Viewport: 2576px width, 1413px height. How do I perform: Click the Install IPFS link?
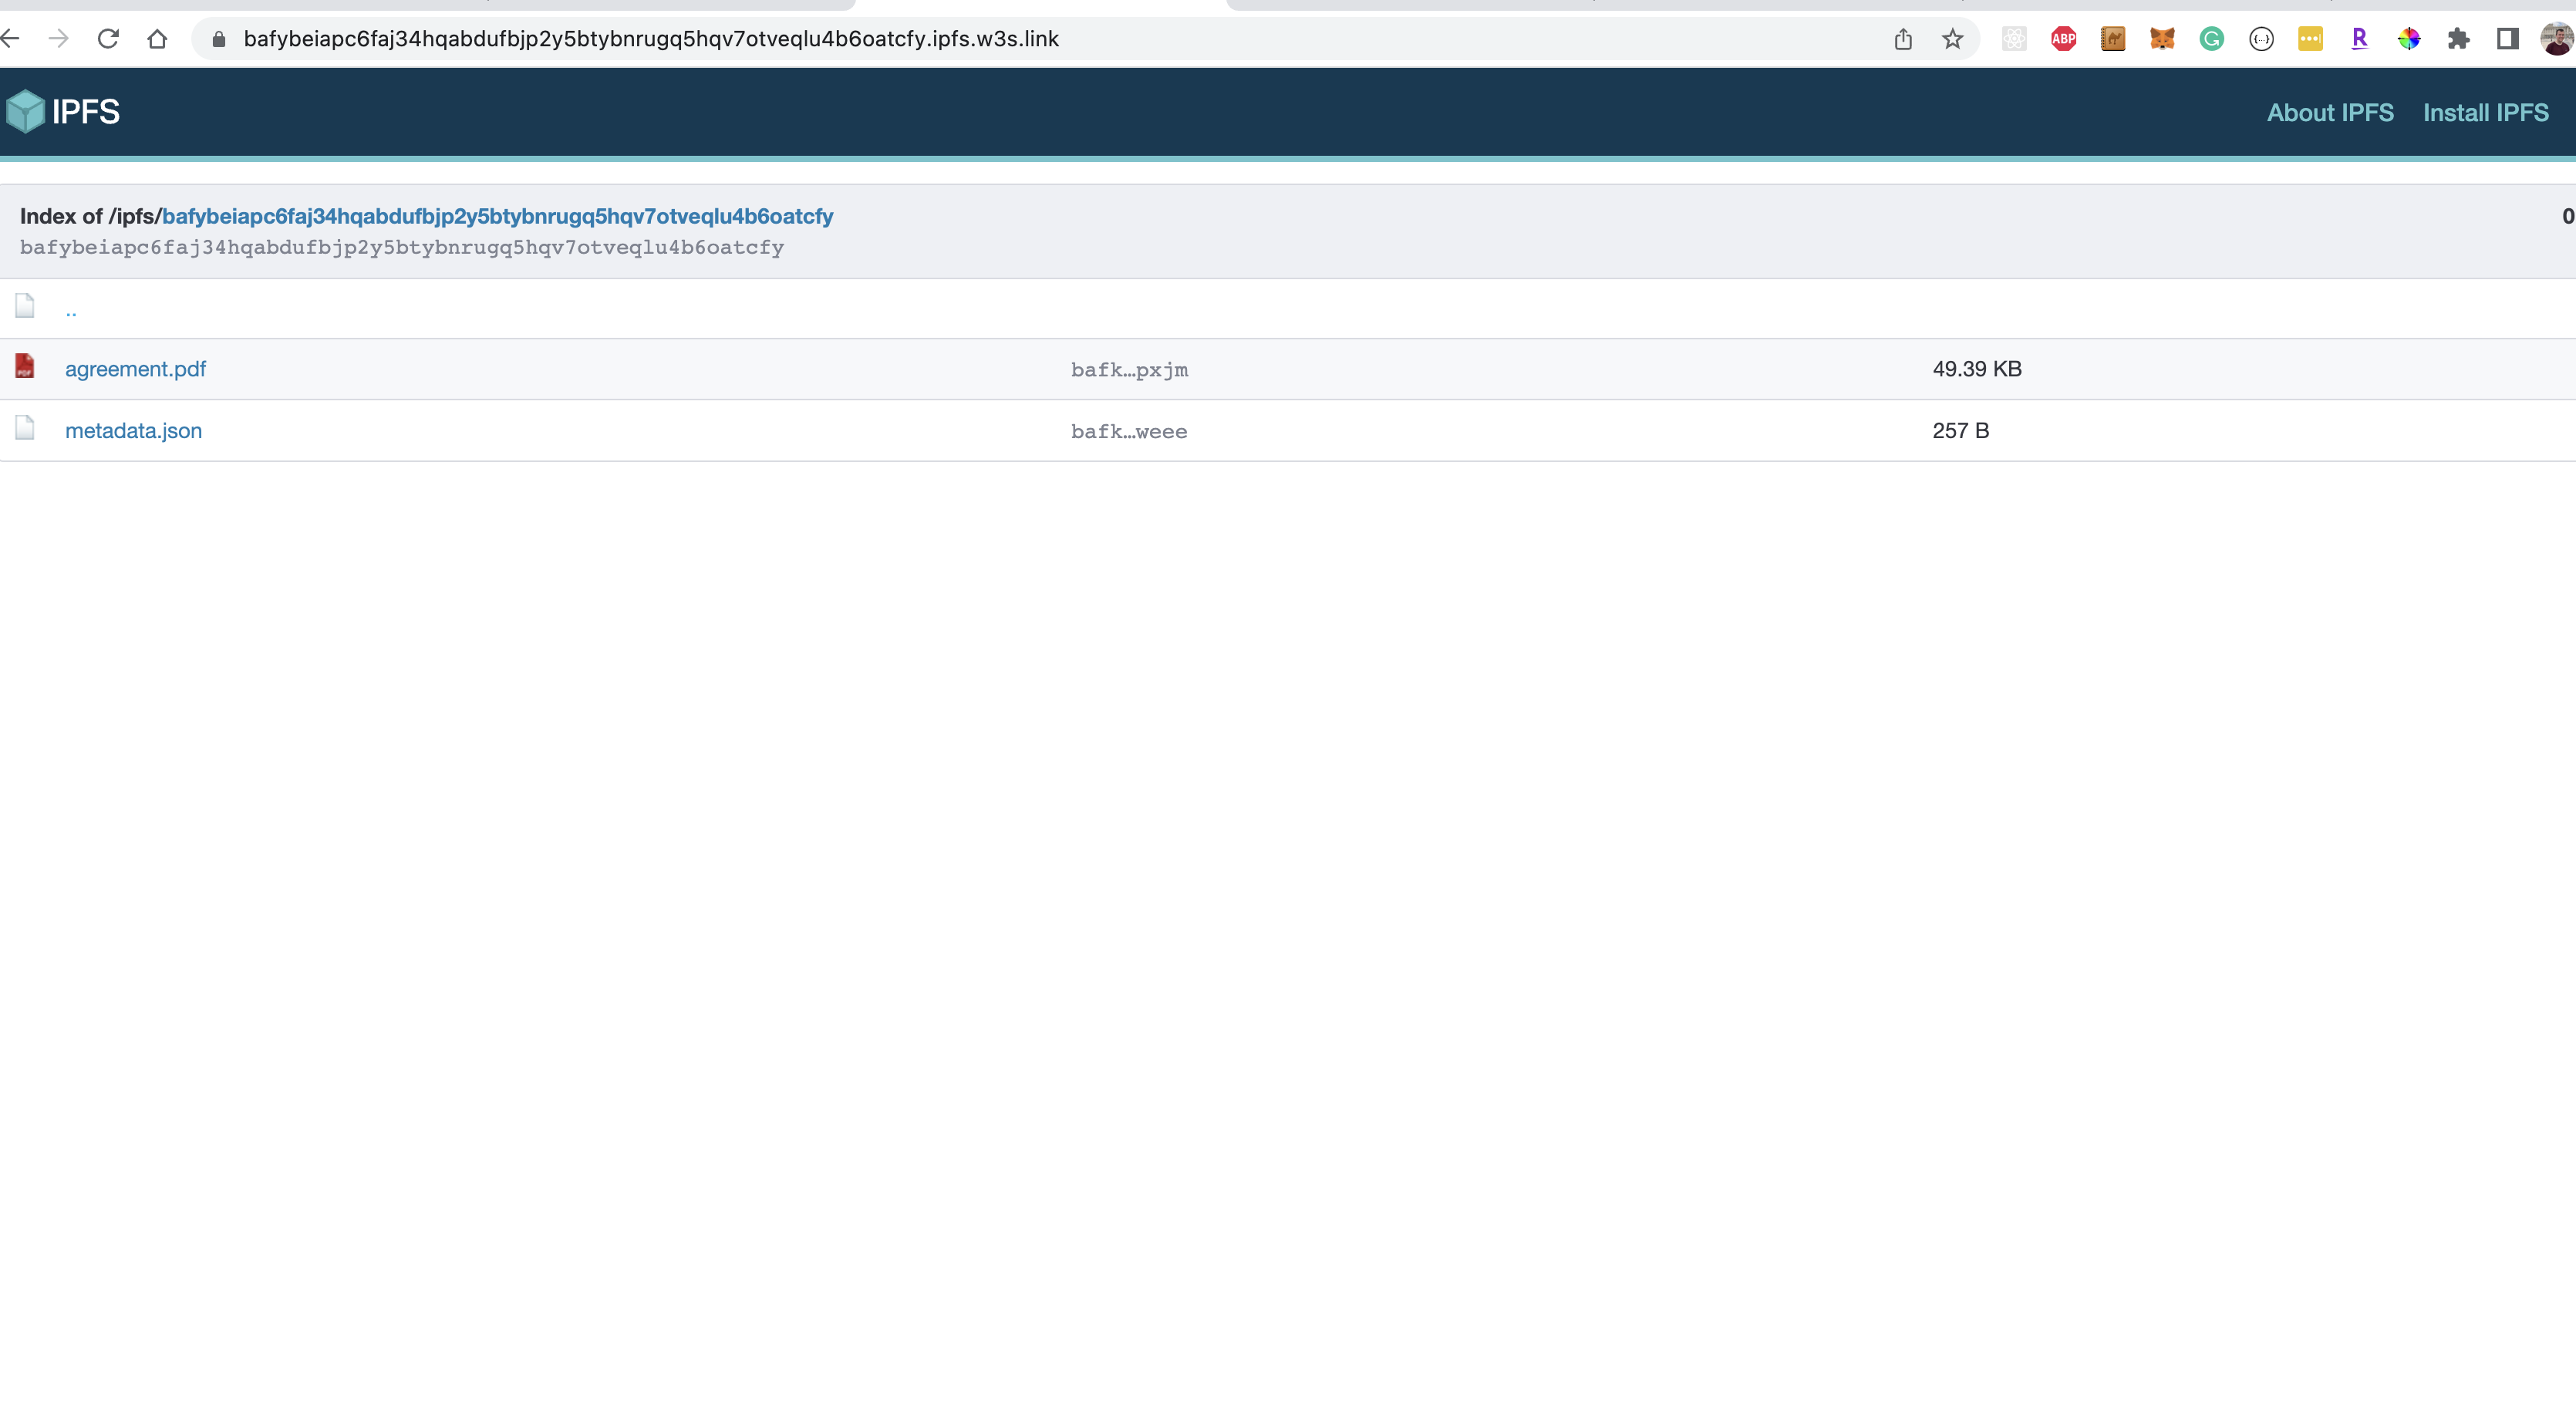pyautogui.click(x=2485, y=113)
